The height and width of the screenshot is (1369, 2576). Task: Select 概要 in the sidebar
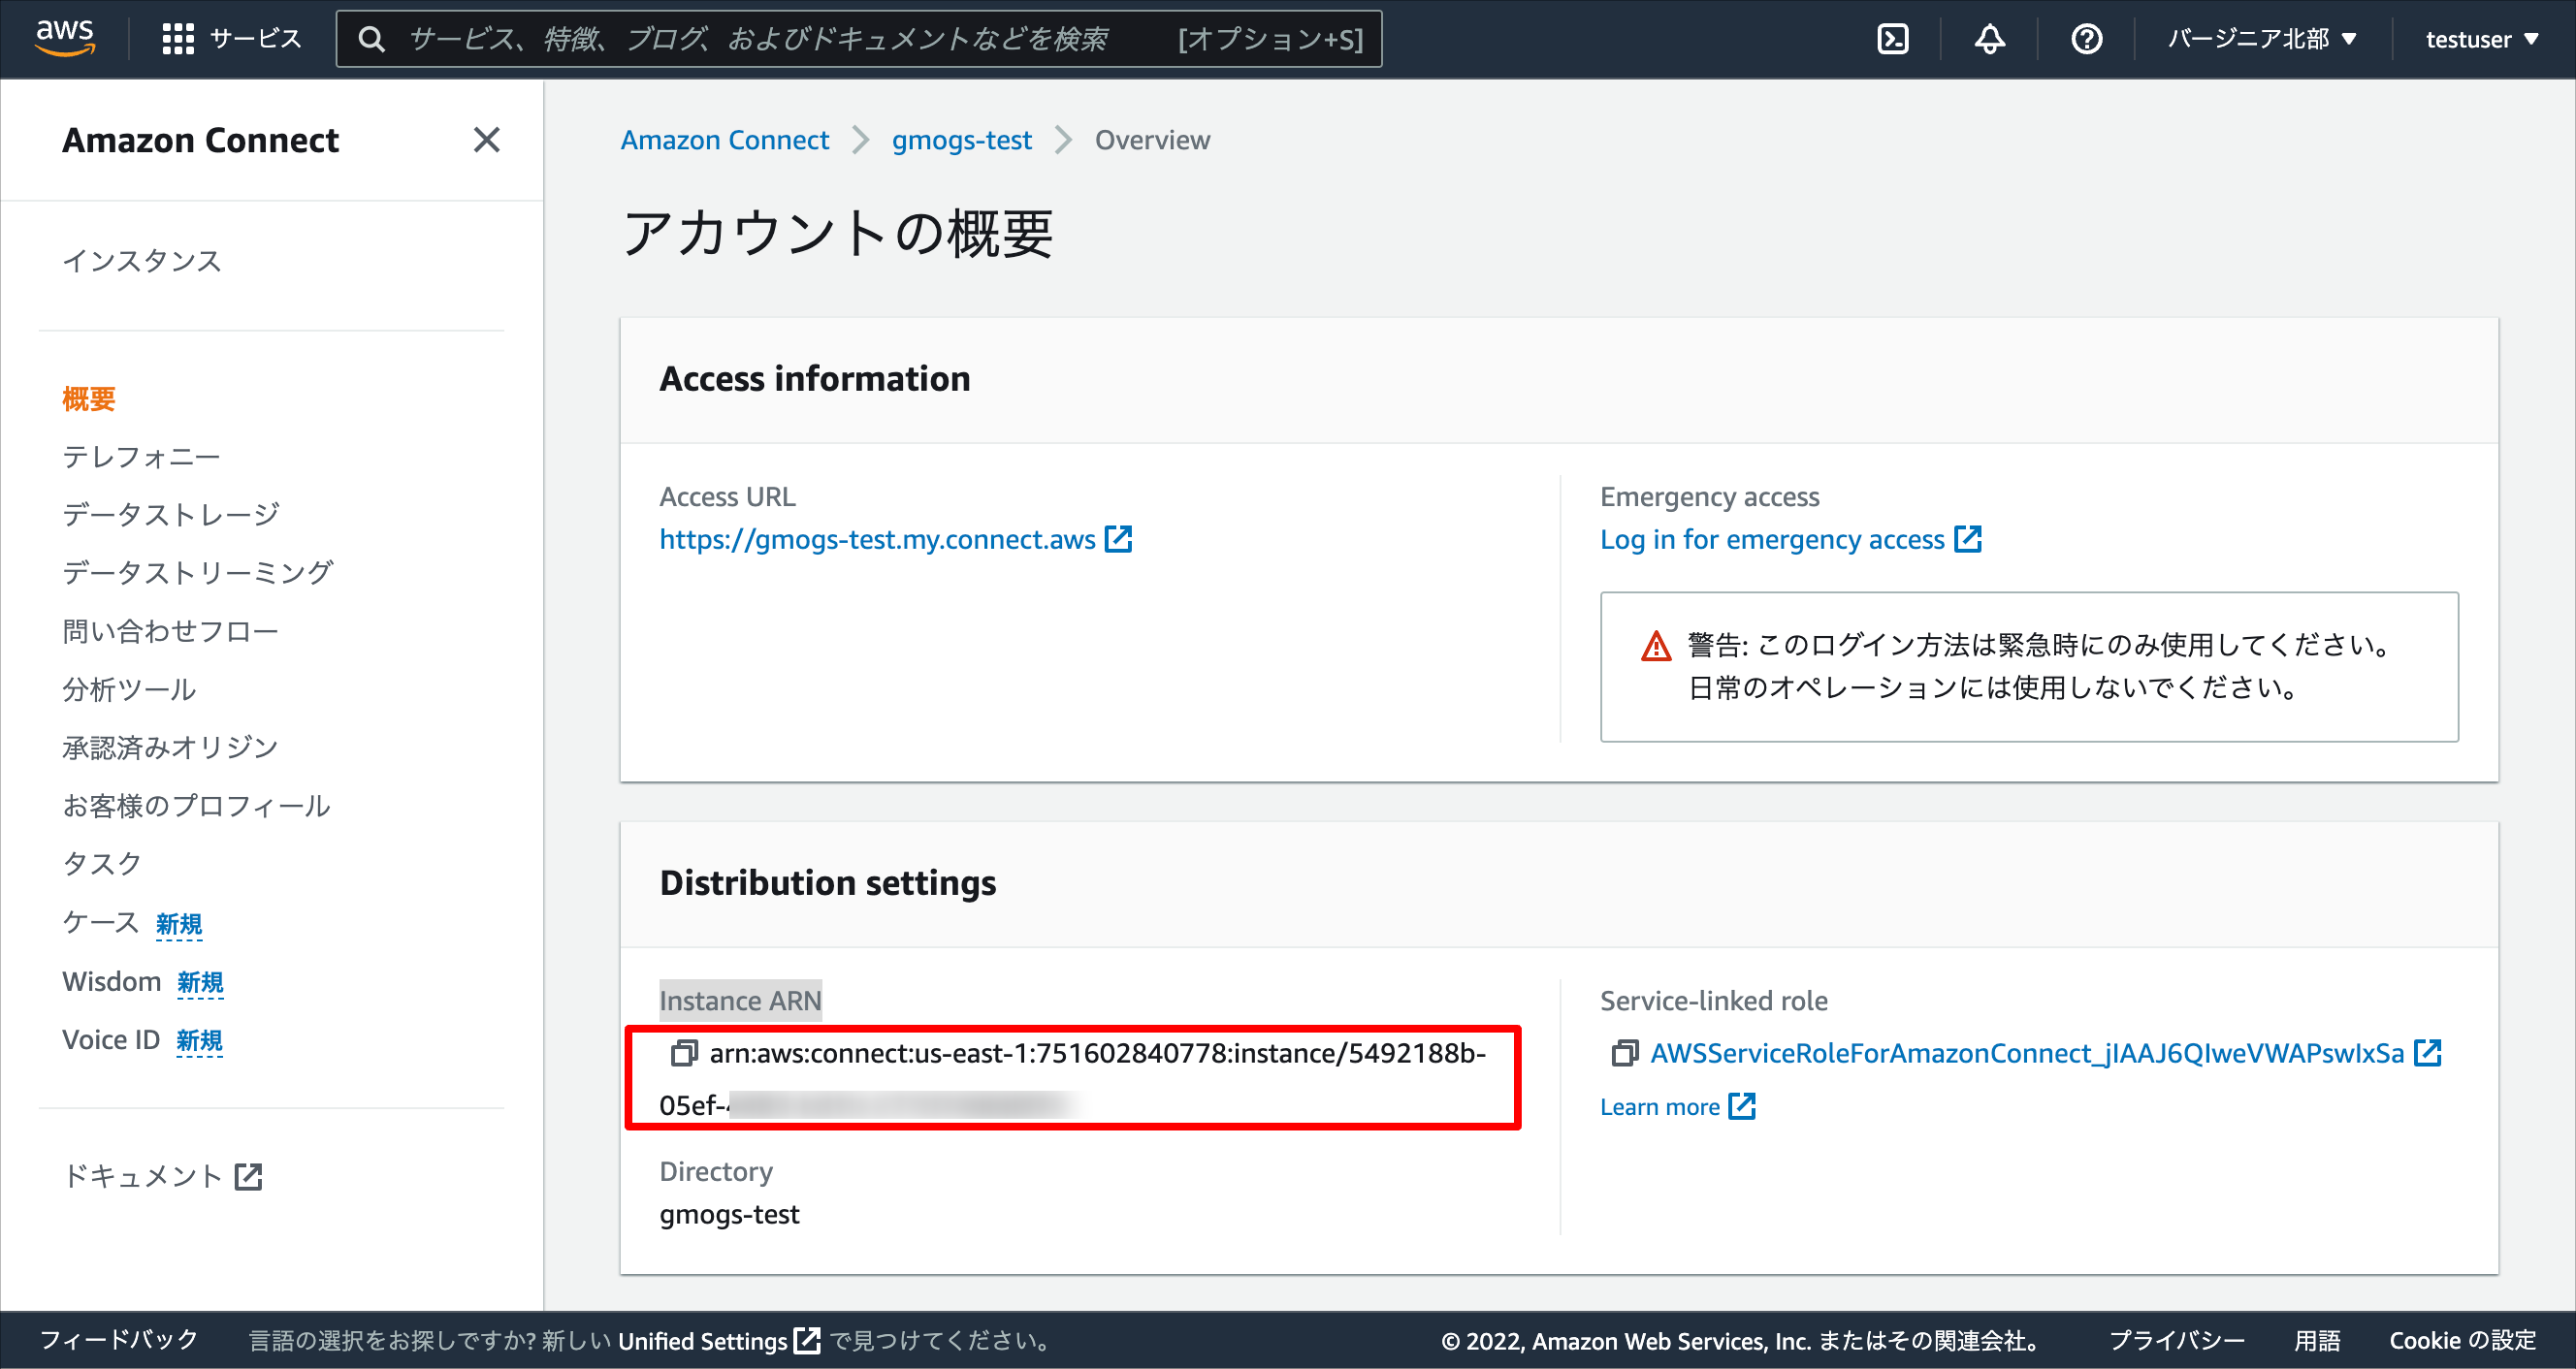89,399
